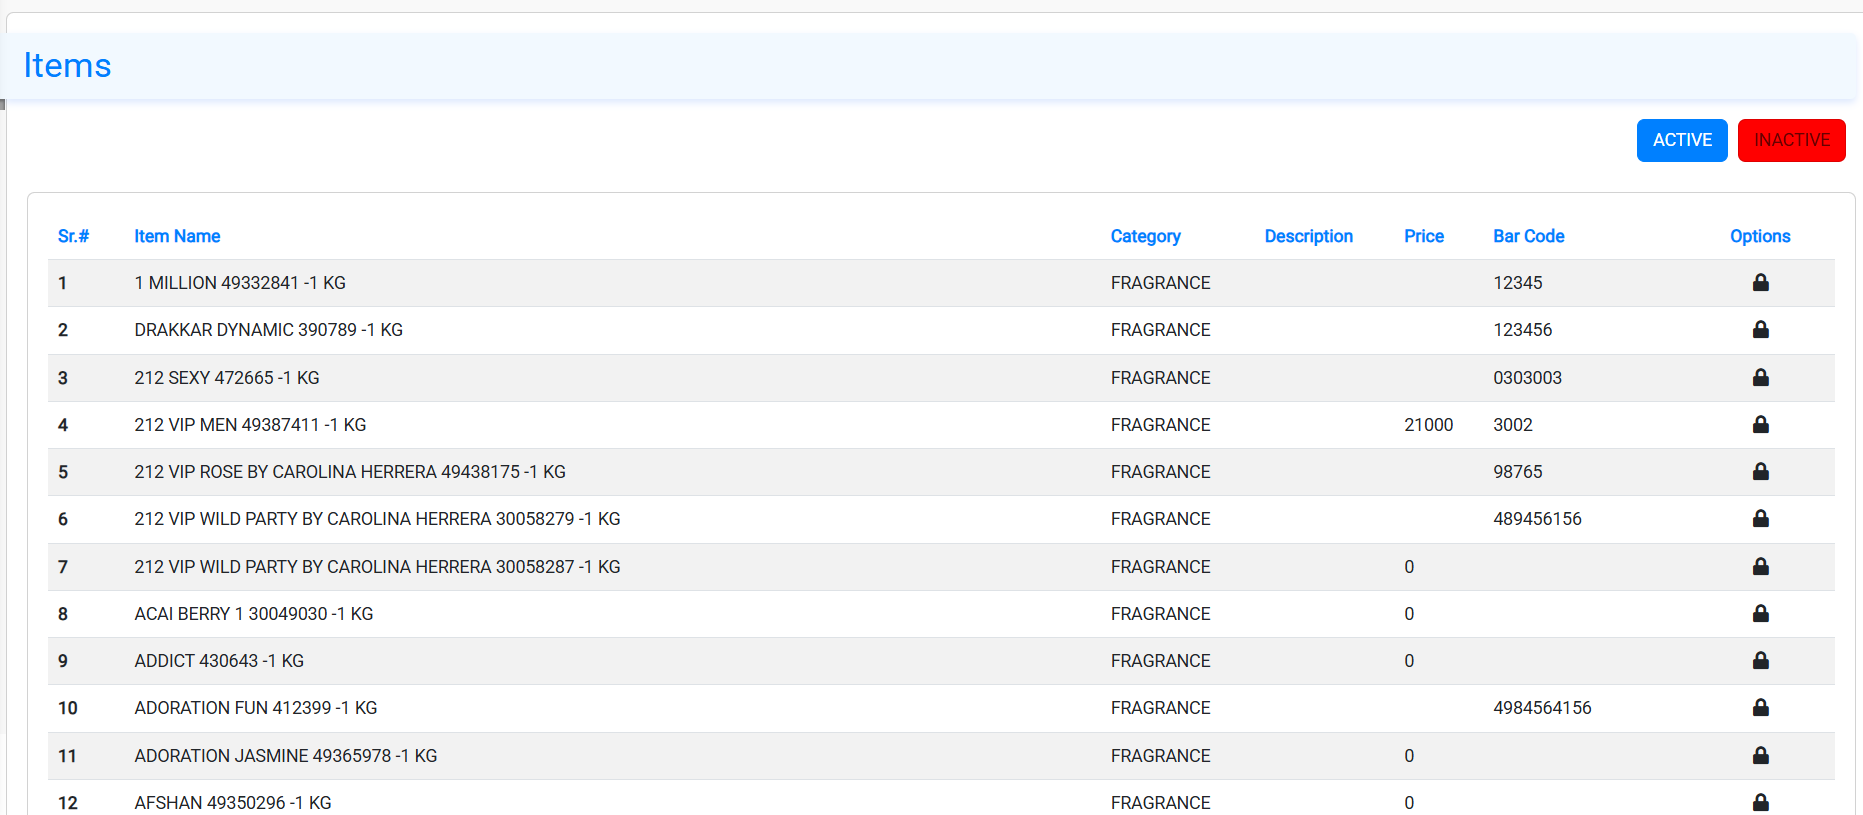Click lock icon for ADORATION JASMINE row
1863x815 pixels.
click(x=1760, y=756)
